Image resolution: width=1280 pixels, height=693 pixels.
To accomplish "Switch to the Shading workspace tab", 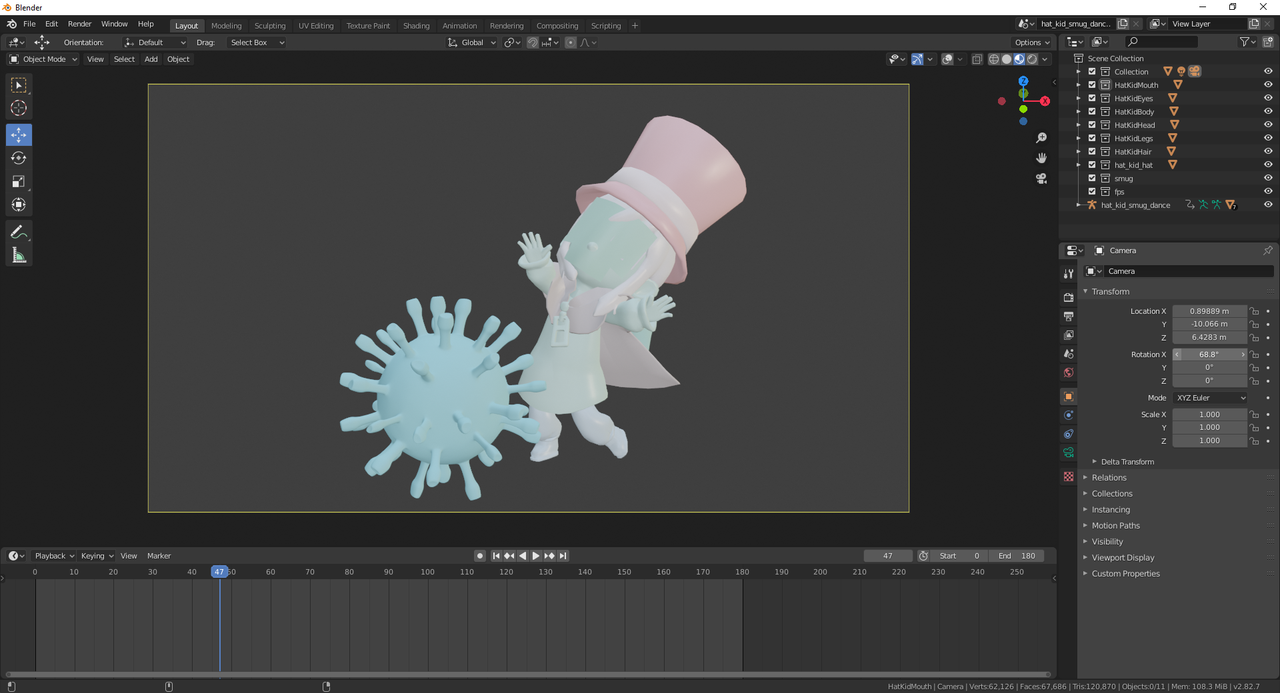I will click(x=416, y=26).
